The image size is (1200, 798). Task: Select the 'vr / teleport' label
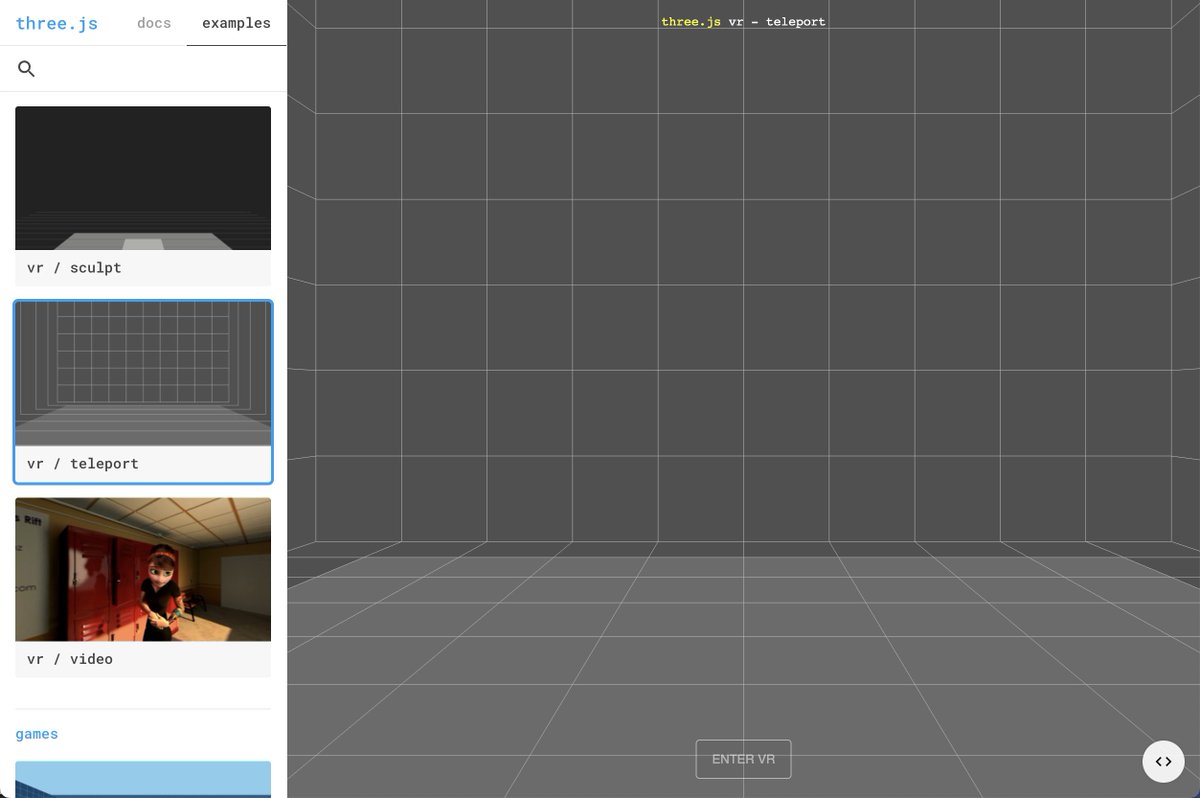point(83,464)
